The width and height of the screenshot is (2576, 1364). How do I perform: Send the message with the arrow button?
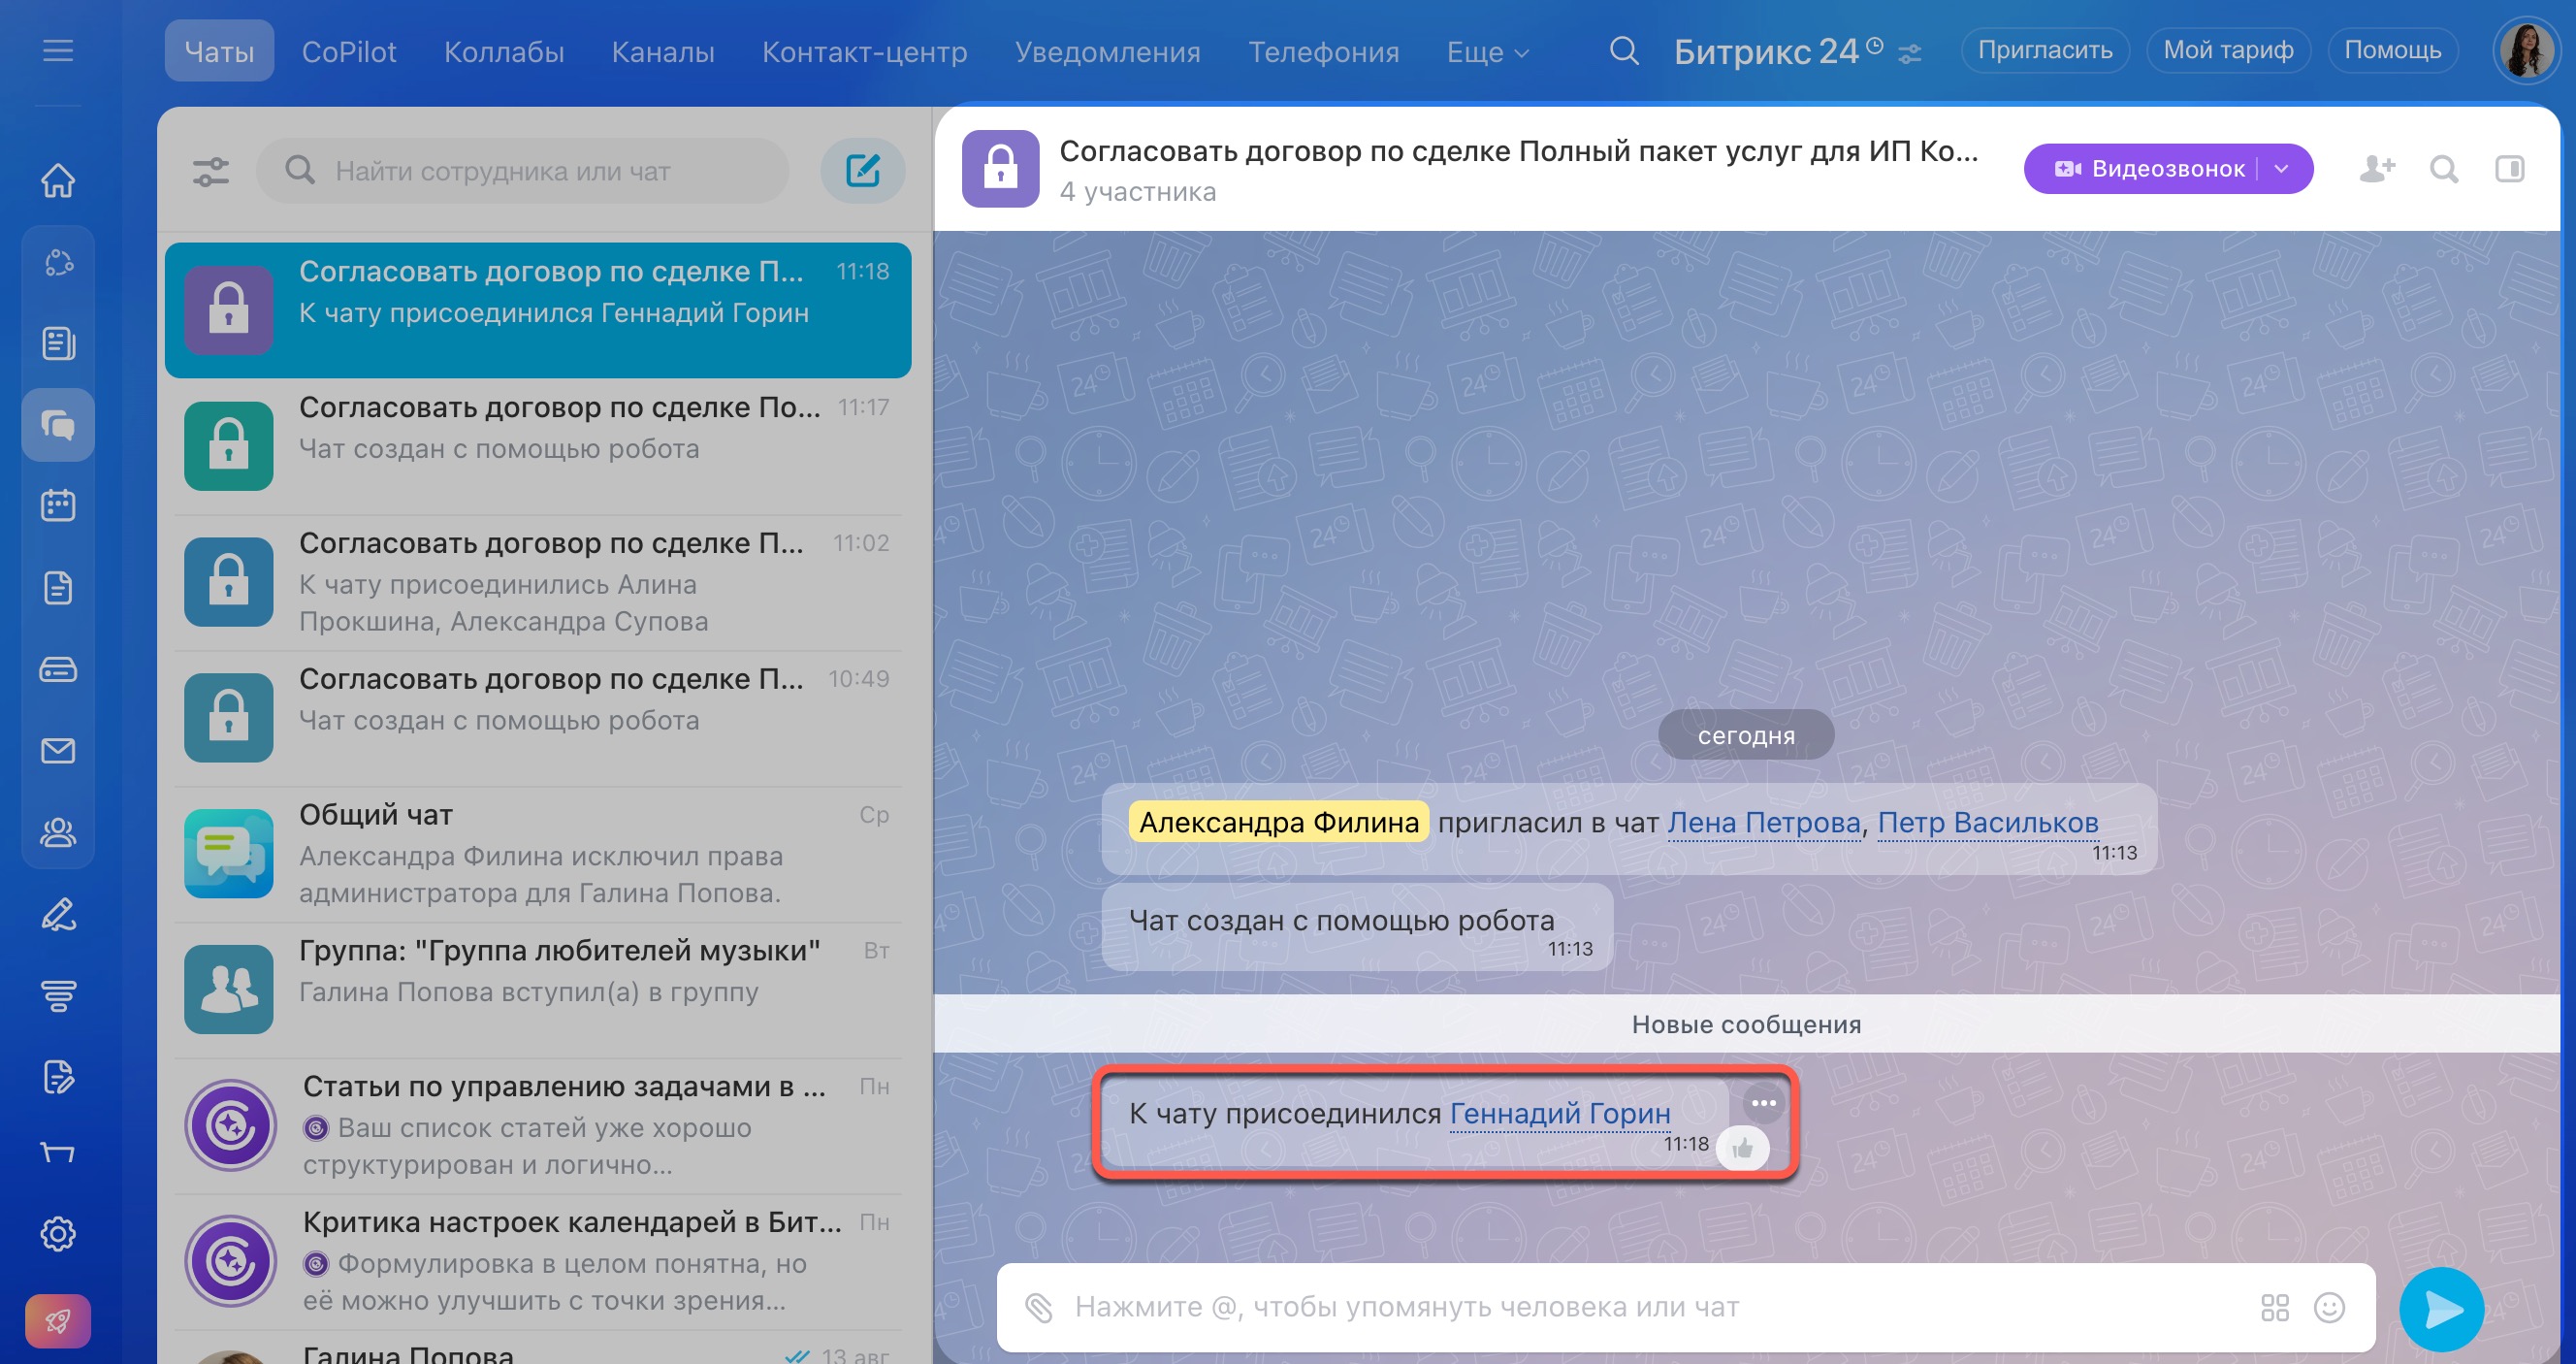point(2441,1308)
